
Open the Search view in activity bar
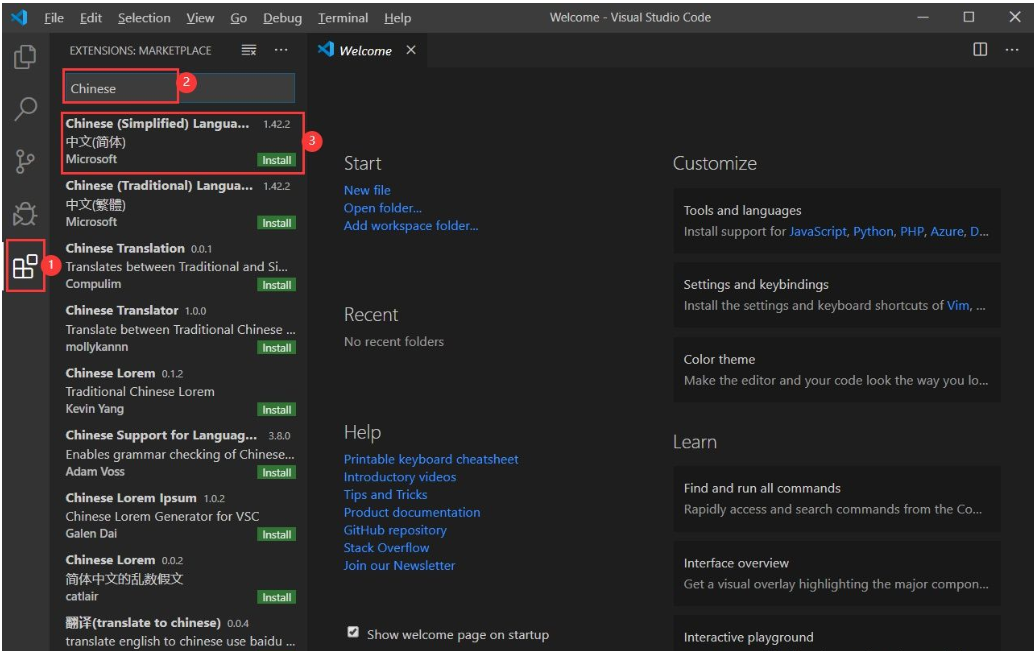pyautogui.click(x=25, y=109)
